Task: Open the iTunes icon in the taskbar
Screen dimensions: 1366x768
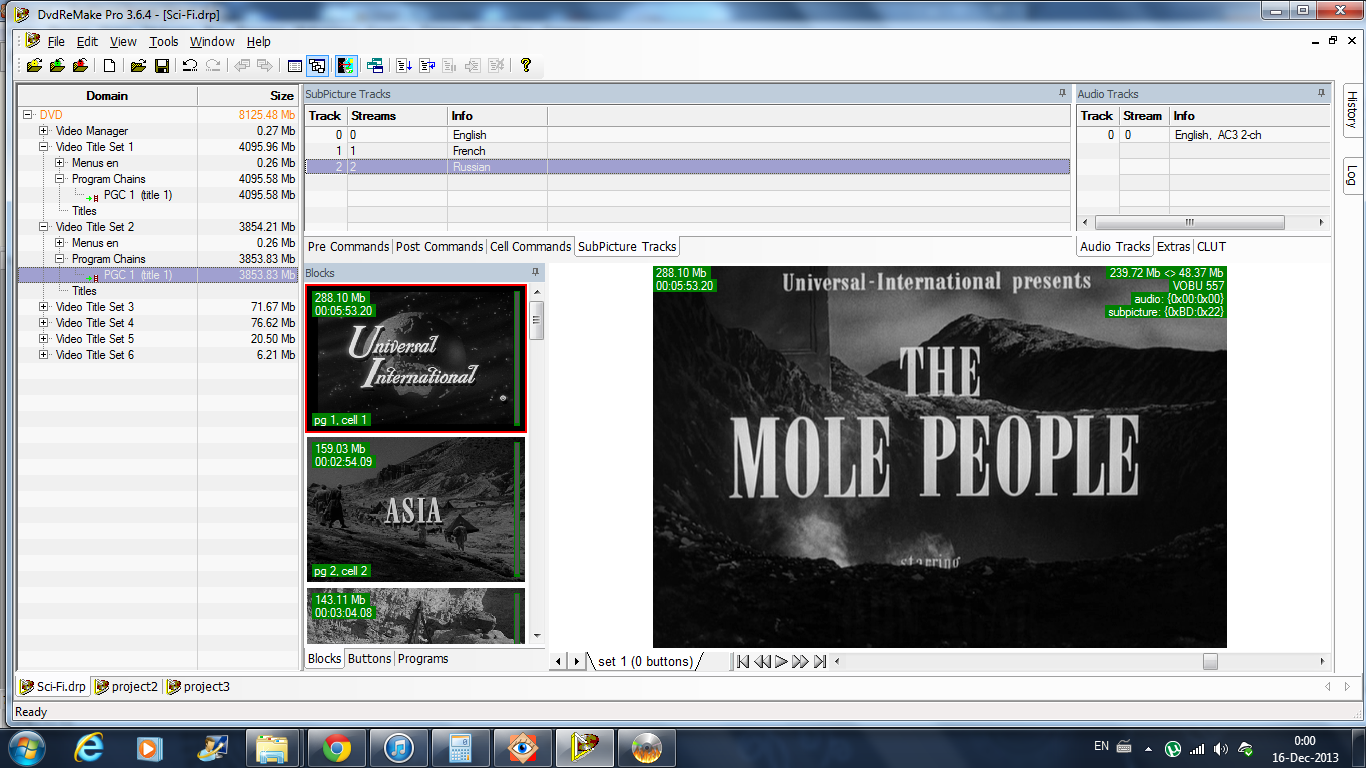Action: (399, 748)
